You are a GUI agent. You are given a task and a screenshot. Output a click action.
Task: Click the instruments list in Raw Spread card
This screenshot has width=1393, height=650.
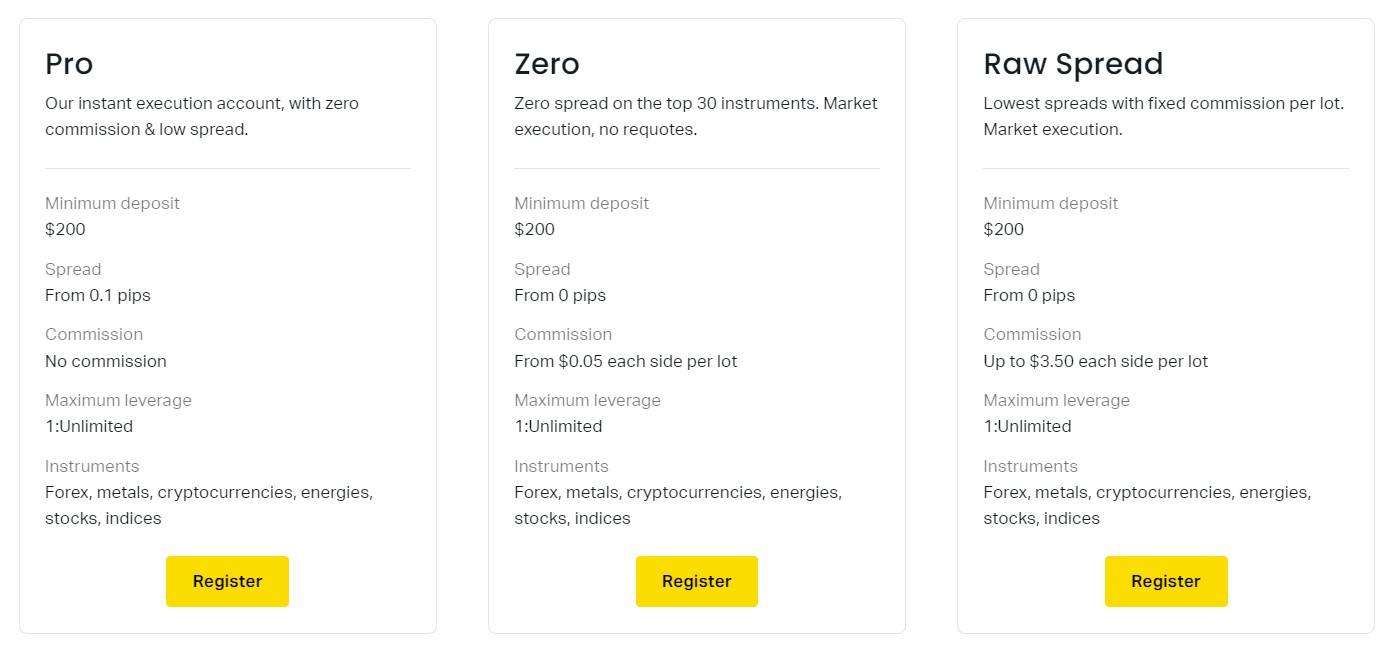(1146, 505)
